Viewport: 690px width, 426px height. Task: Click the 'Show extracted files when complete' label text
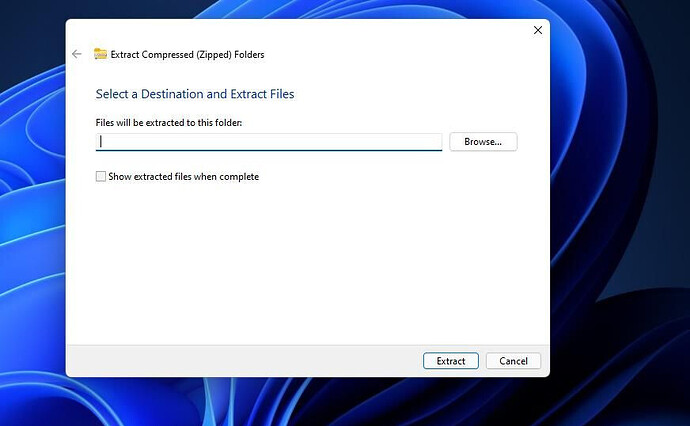(184, 176)
